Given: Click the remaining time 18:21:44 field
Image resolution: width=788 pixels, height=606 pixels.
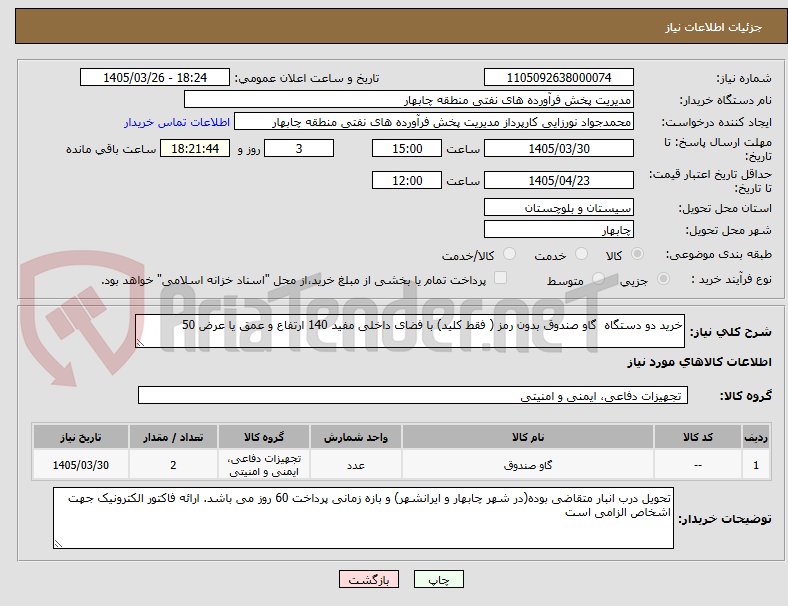Looking at the screenshot, I should tap(195, 148).
